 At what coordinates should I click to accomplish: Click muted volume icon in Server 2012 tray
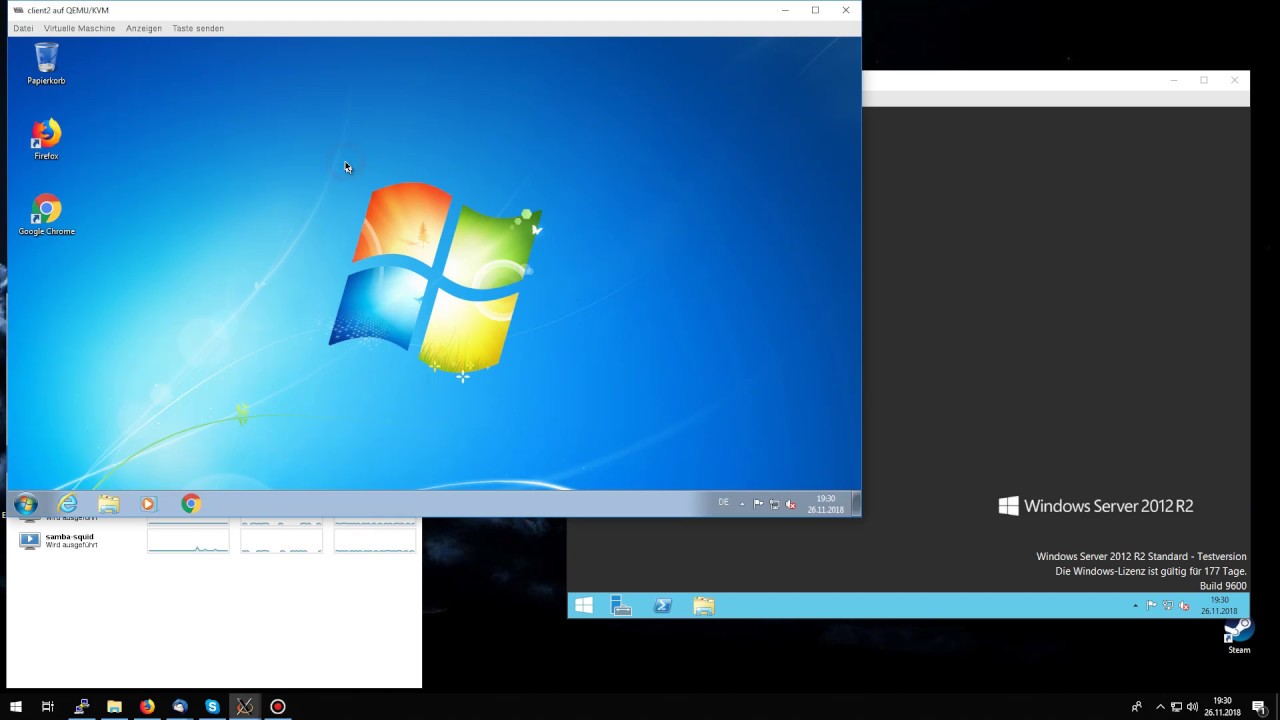[x=1184, y=605]
